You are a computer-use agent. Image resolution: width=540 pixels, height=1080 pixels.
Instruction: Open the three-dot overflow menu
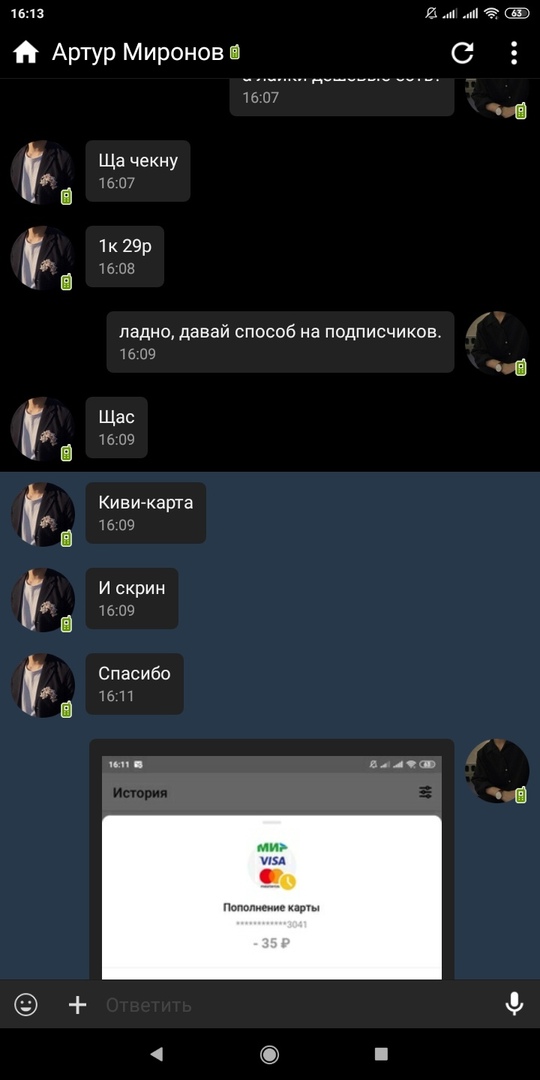pos(514,53)
